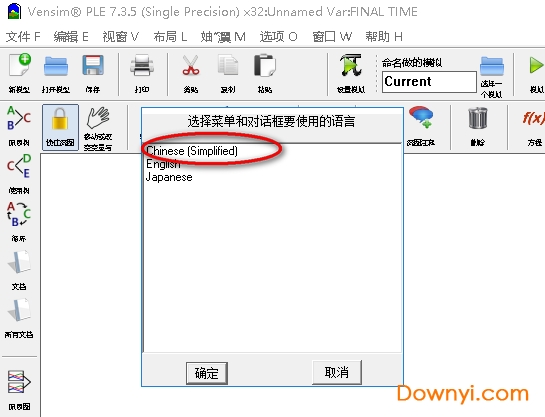
Task: Open the 帮助 H menu
Action: tap(384, 36)
